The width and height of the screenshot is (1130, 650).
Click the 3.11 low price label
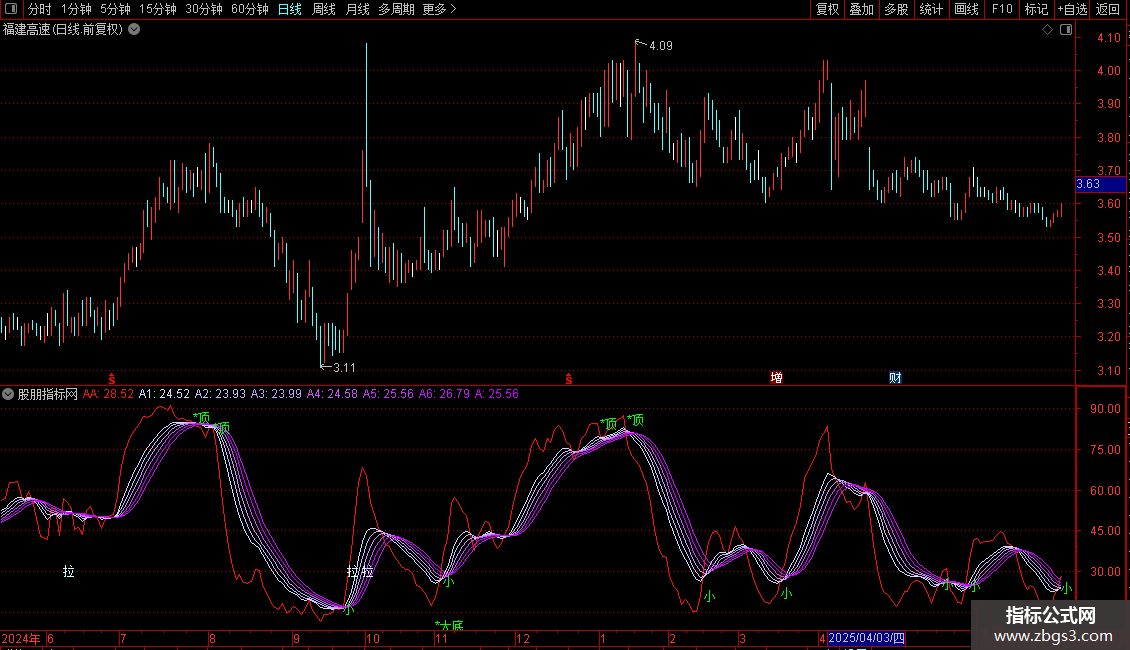pos(344,368)
